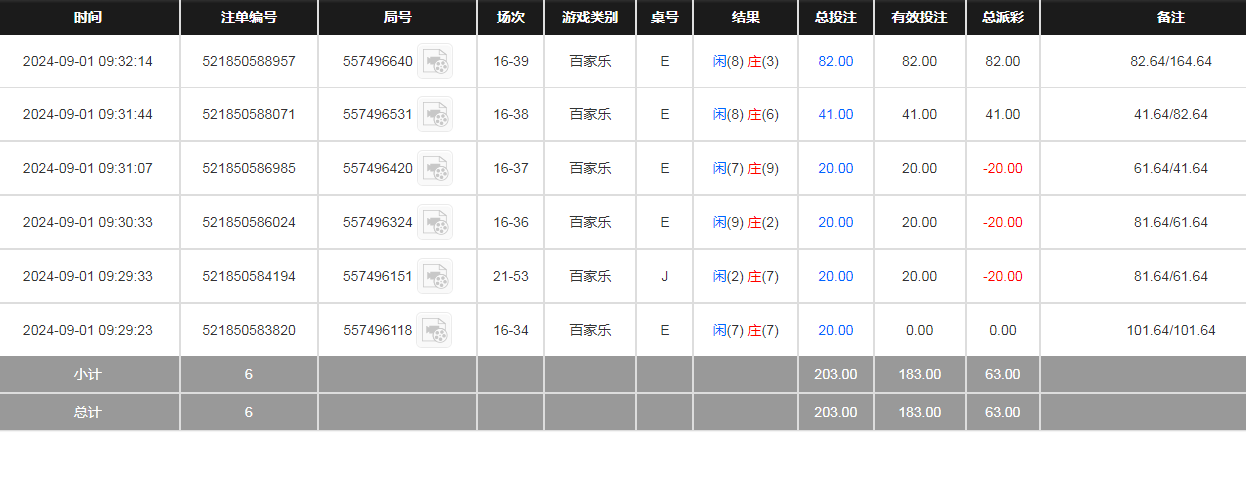Click the 注单编号 column header
Viewport: 1246px width, 487px height.
(x=249, y=18)
